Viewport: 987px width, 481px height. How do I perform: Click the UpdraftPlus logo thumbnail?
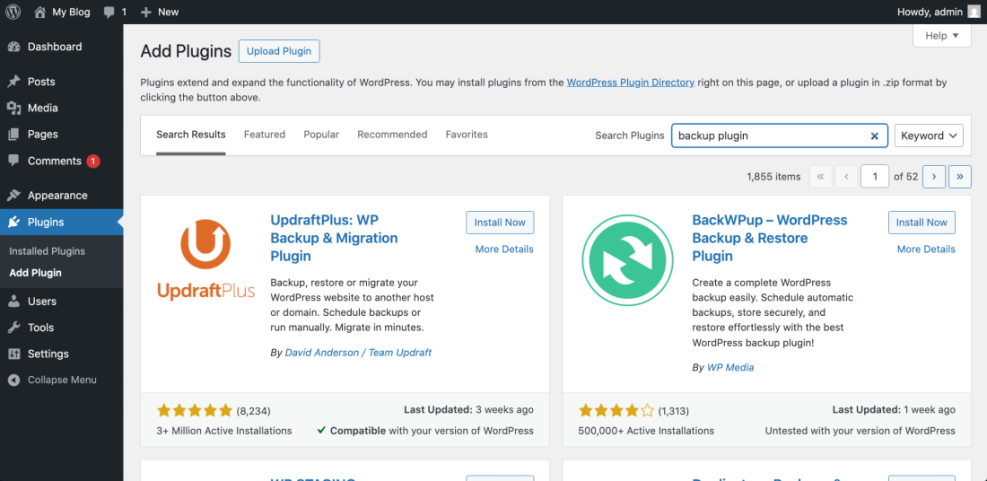tap(206, 259)
